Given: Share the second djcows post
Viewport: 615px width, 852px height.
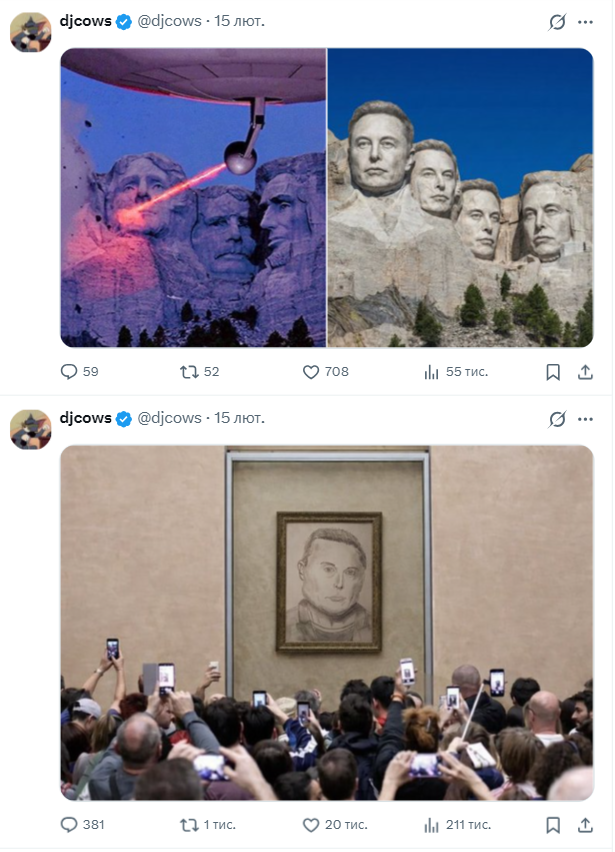Looking at the screenshot, I should pyautogui.click(x=586, y=825).
